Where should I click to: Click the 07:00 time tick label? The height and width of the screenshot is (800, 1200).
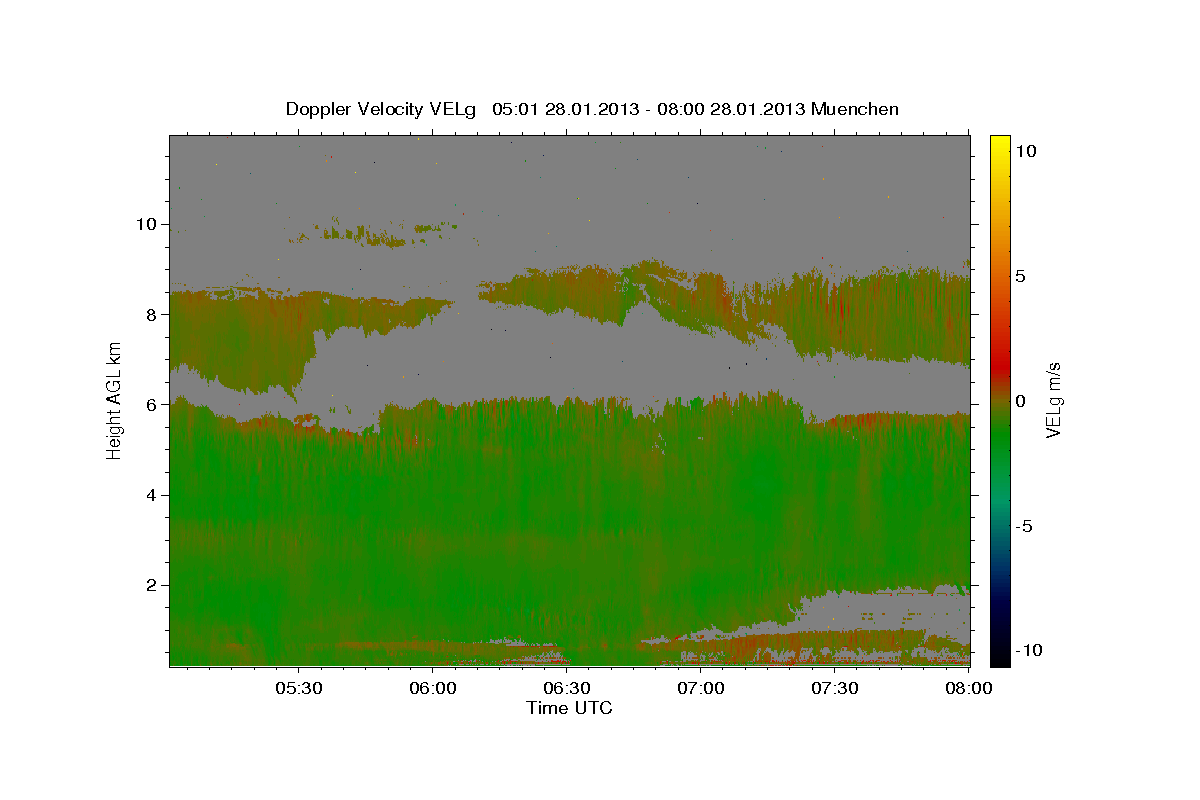(x=701, y=689)
